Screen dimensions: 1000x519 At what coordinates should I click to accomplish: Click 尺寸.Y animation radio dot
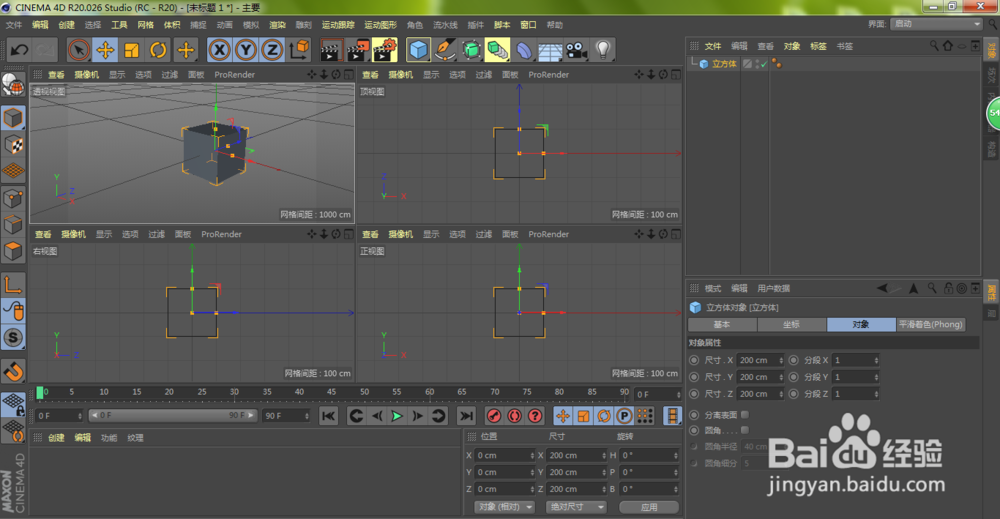pos(694,377)
